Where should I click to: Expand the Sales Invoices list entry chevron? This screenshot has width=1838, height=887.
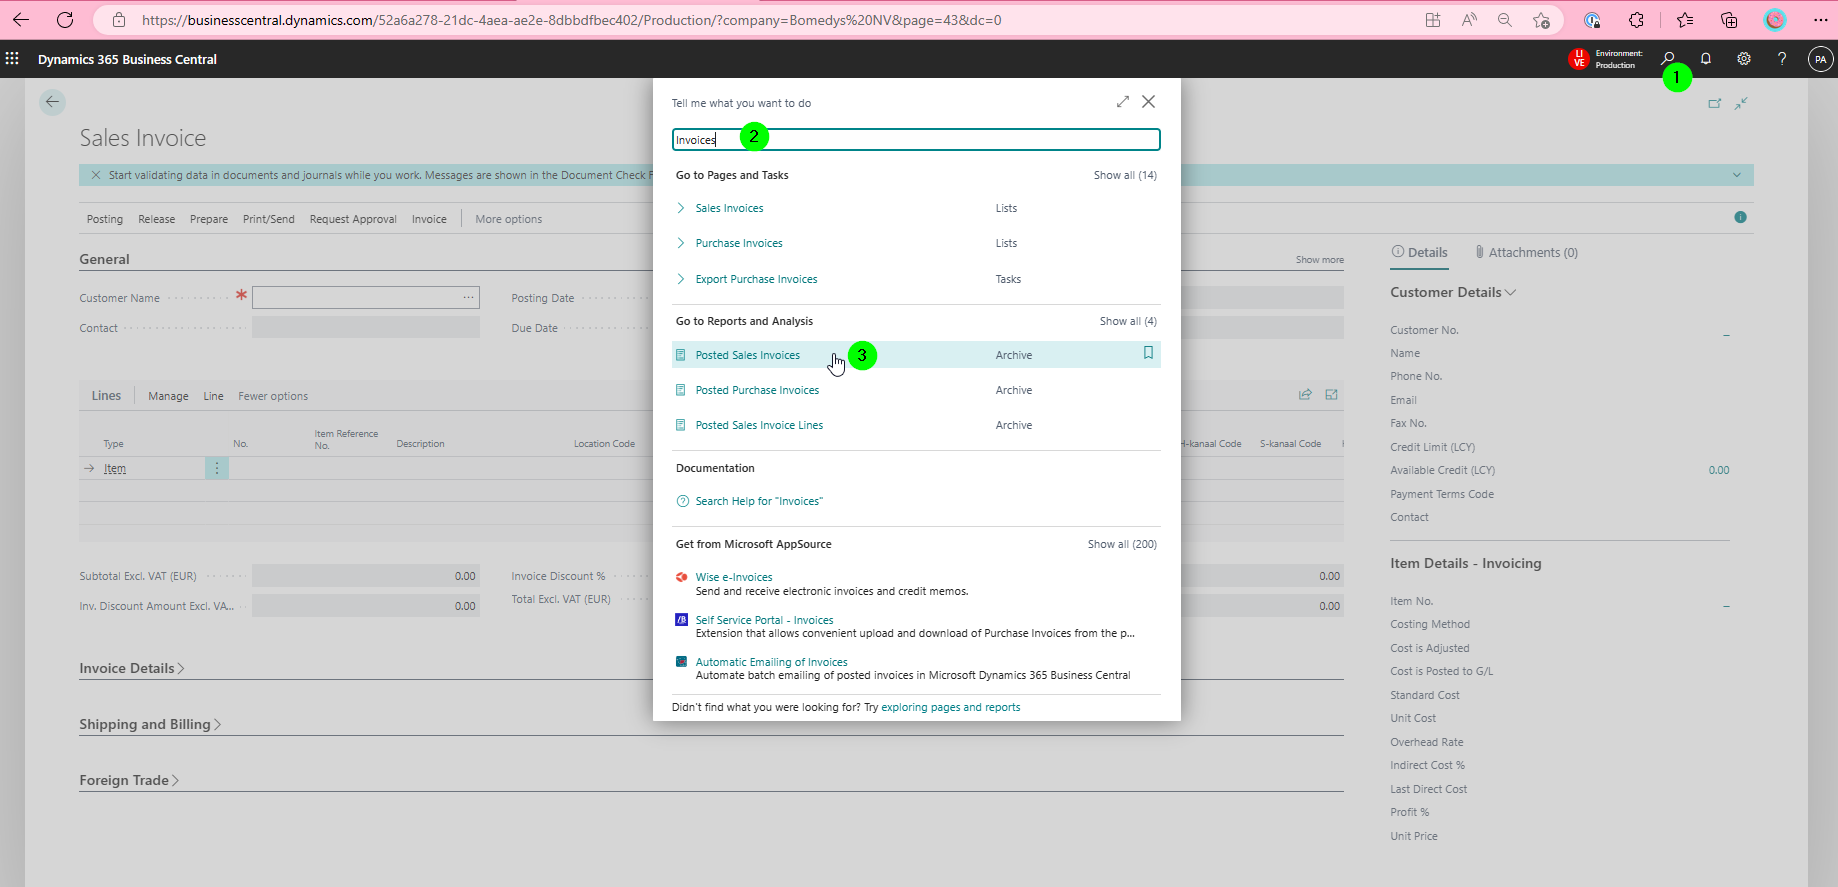click(681, 208)
